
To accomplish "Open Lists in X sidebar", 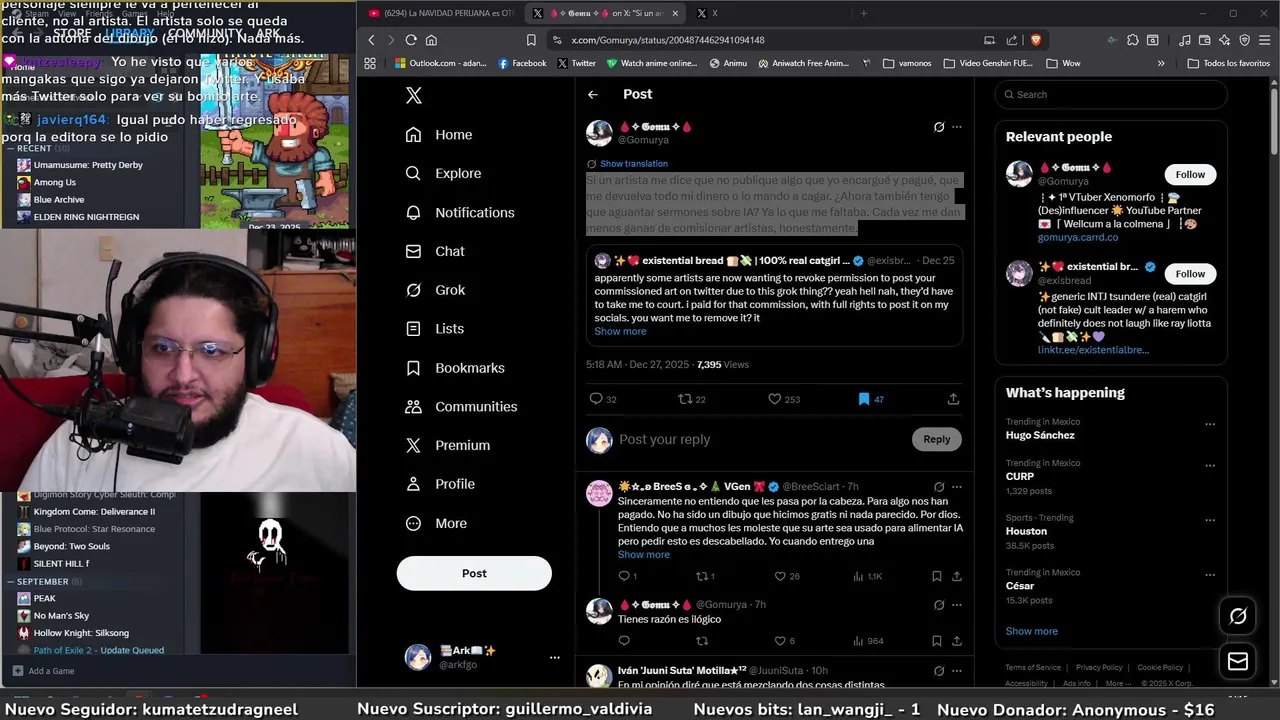I will pos(435,328).
